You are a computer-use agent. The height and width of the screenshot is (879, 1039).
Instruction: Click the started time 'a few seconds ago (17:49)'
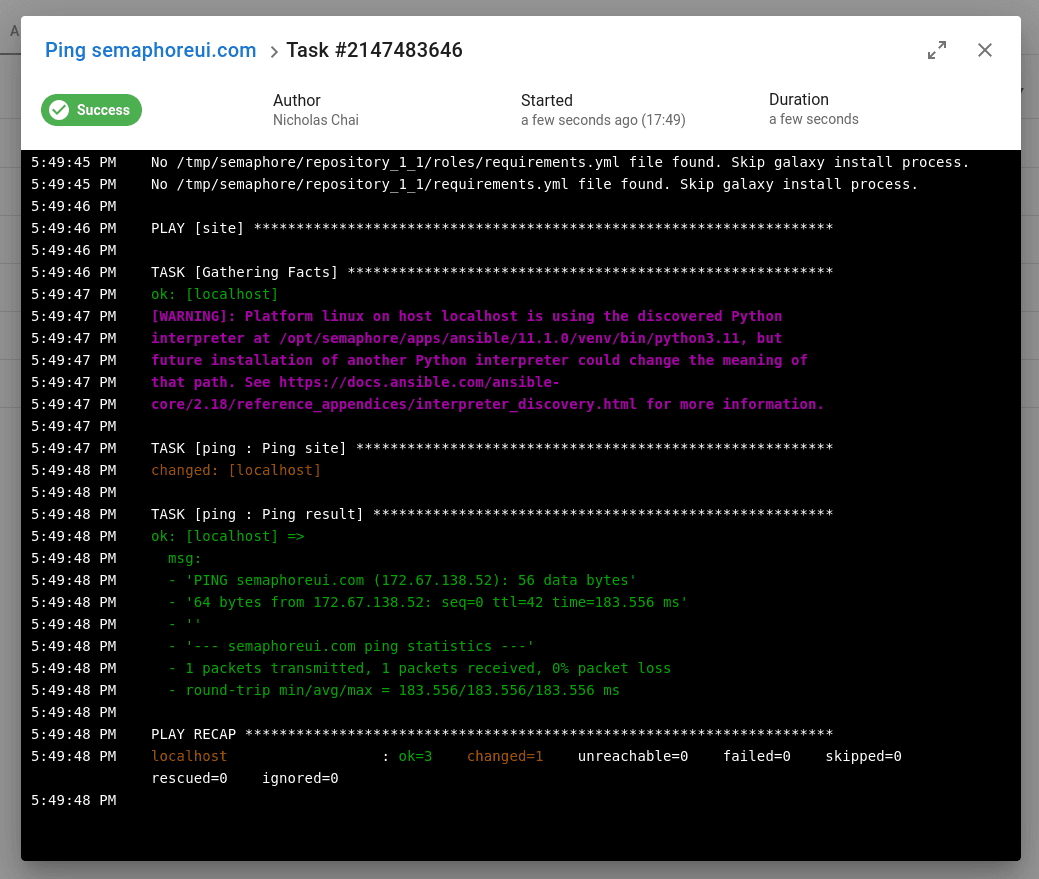pos(603,120)
